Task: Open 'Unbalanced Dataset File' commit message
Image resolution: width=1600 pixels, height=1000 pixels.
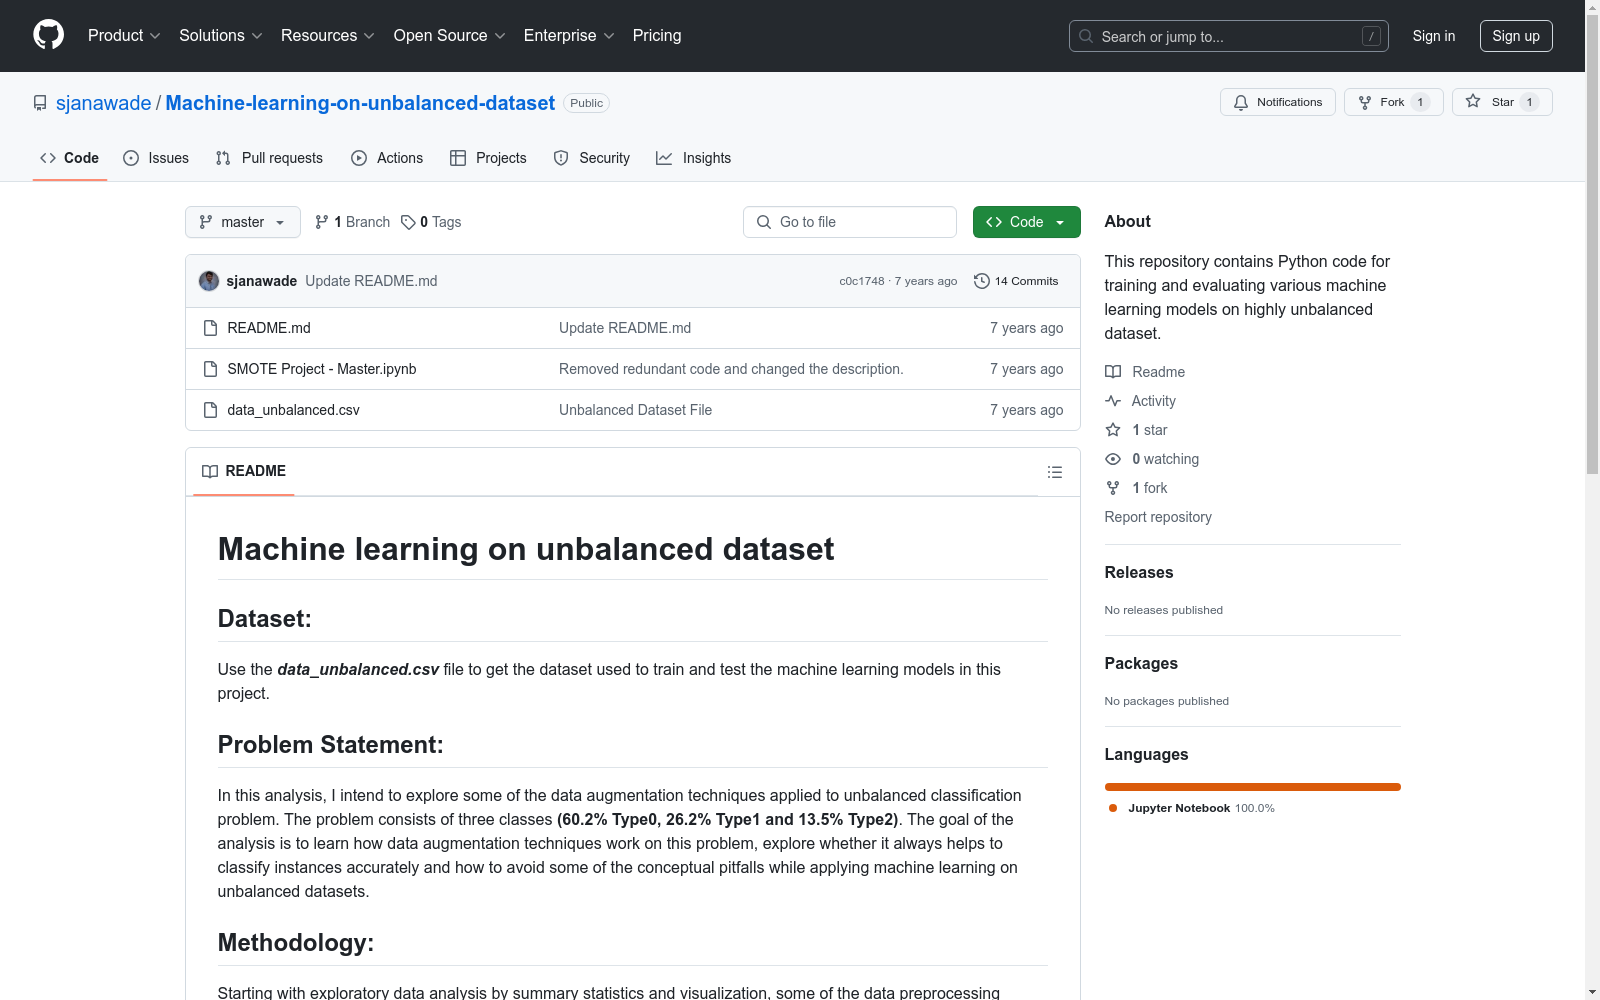Action: pyautogui.click(x=635, y=410)
